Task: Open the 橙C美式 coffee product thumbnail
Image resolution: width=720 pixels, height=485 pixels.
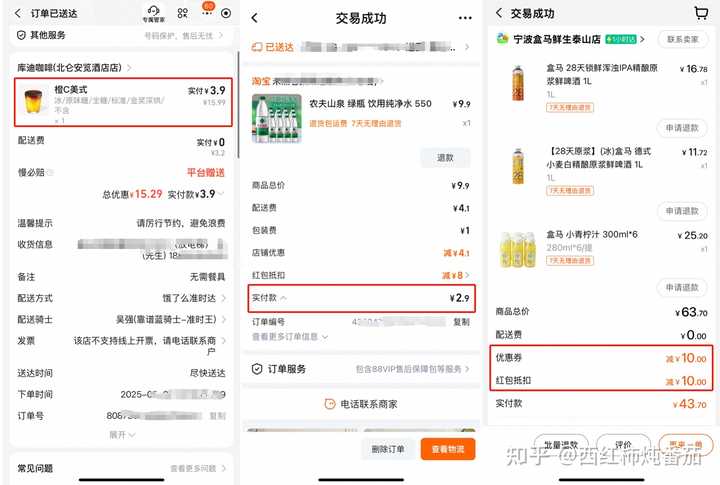Action: [x=35, y=102]
